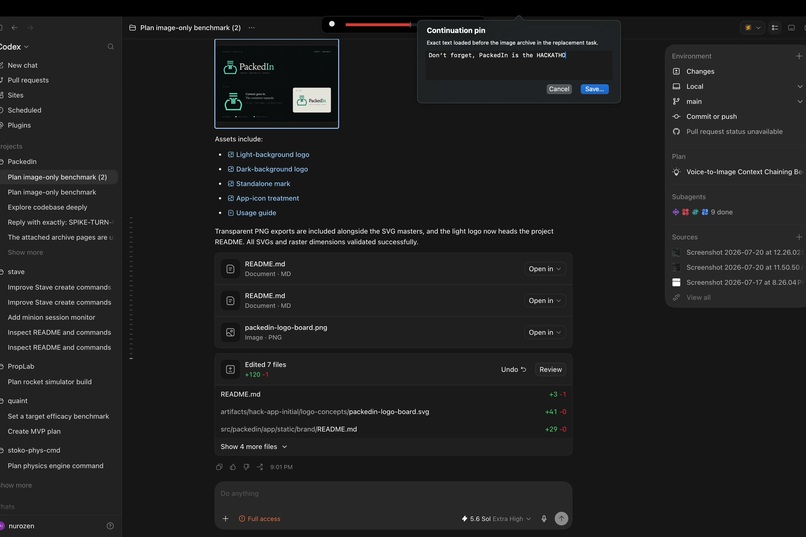Open the Create MVP plan chat

point(34,432)
